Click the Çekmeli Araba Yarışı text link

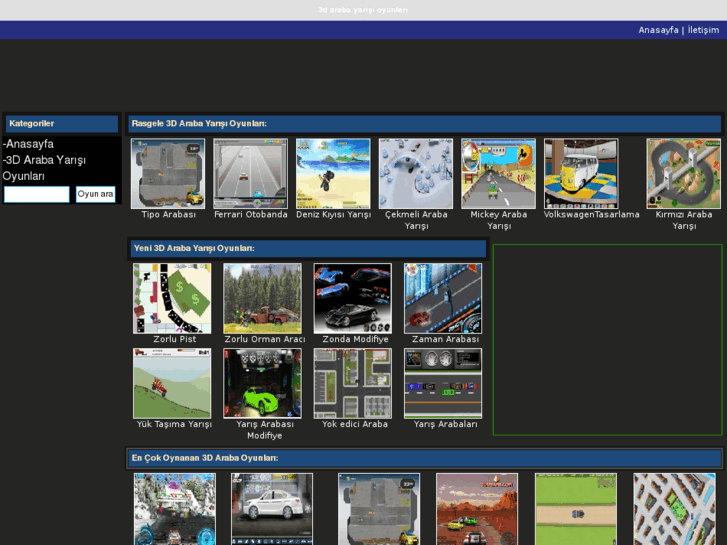click(x=416, y=220)
